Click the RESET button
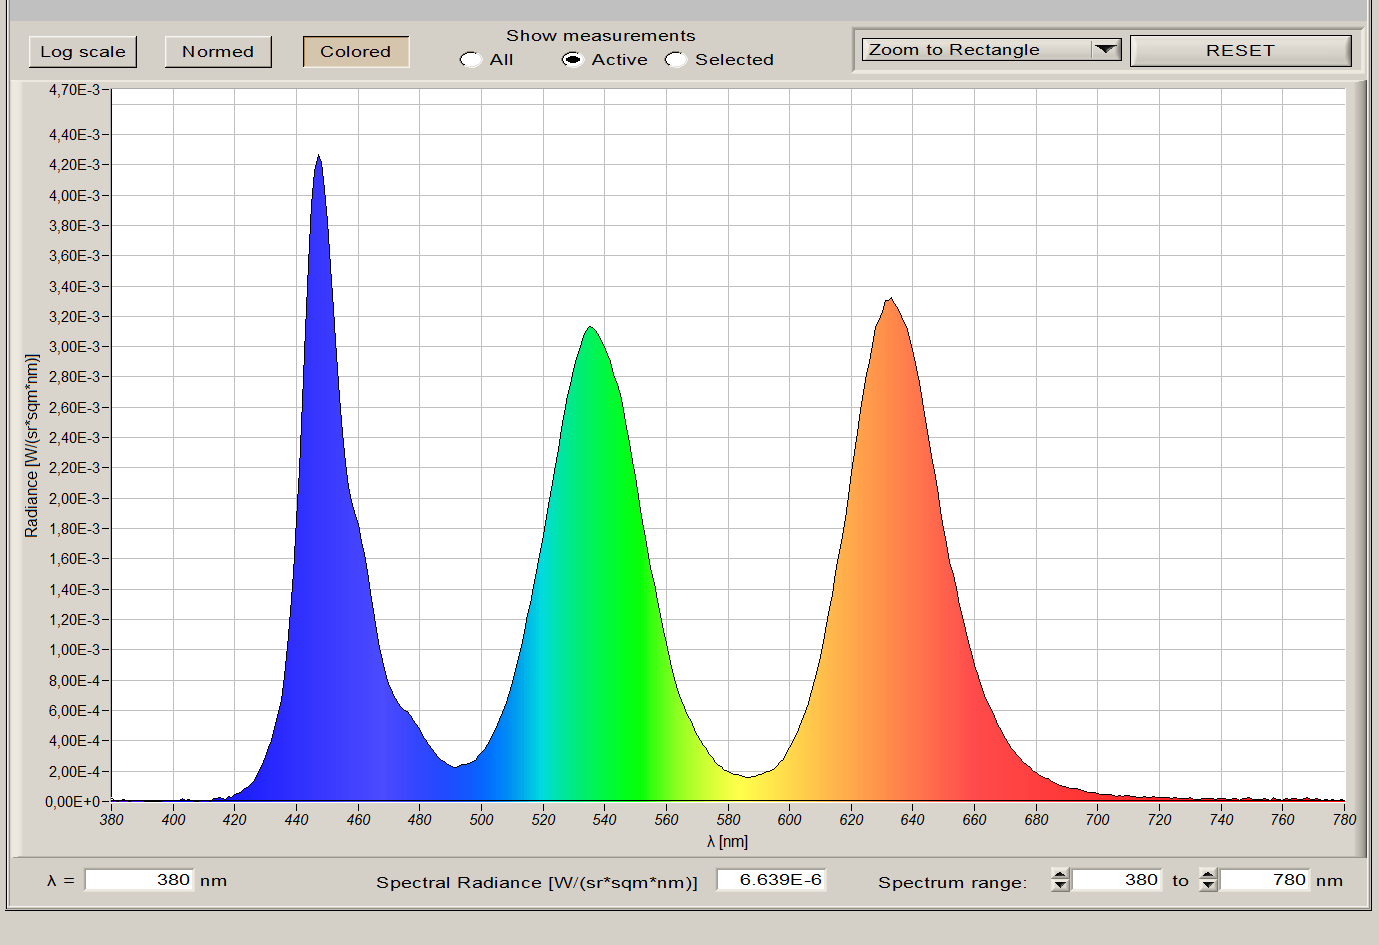The width and height of the screenshot is (1379, 945). [x=1240, y=51]
